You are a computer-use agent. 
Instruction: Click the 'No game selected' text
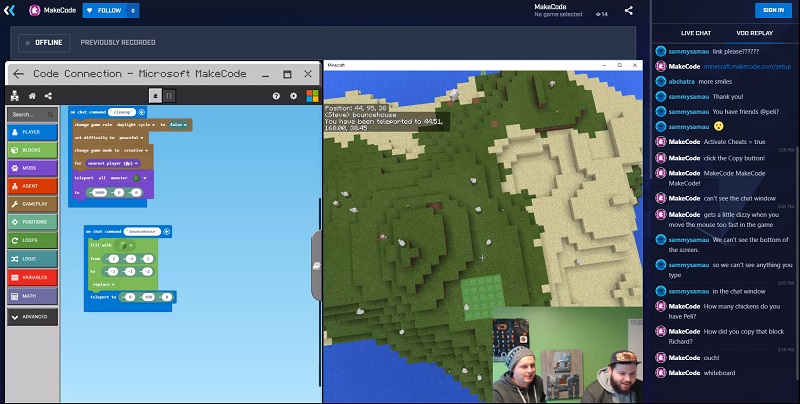coord(558,14)
